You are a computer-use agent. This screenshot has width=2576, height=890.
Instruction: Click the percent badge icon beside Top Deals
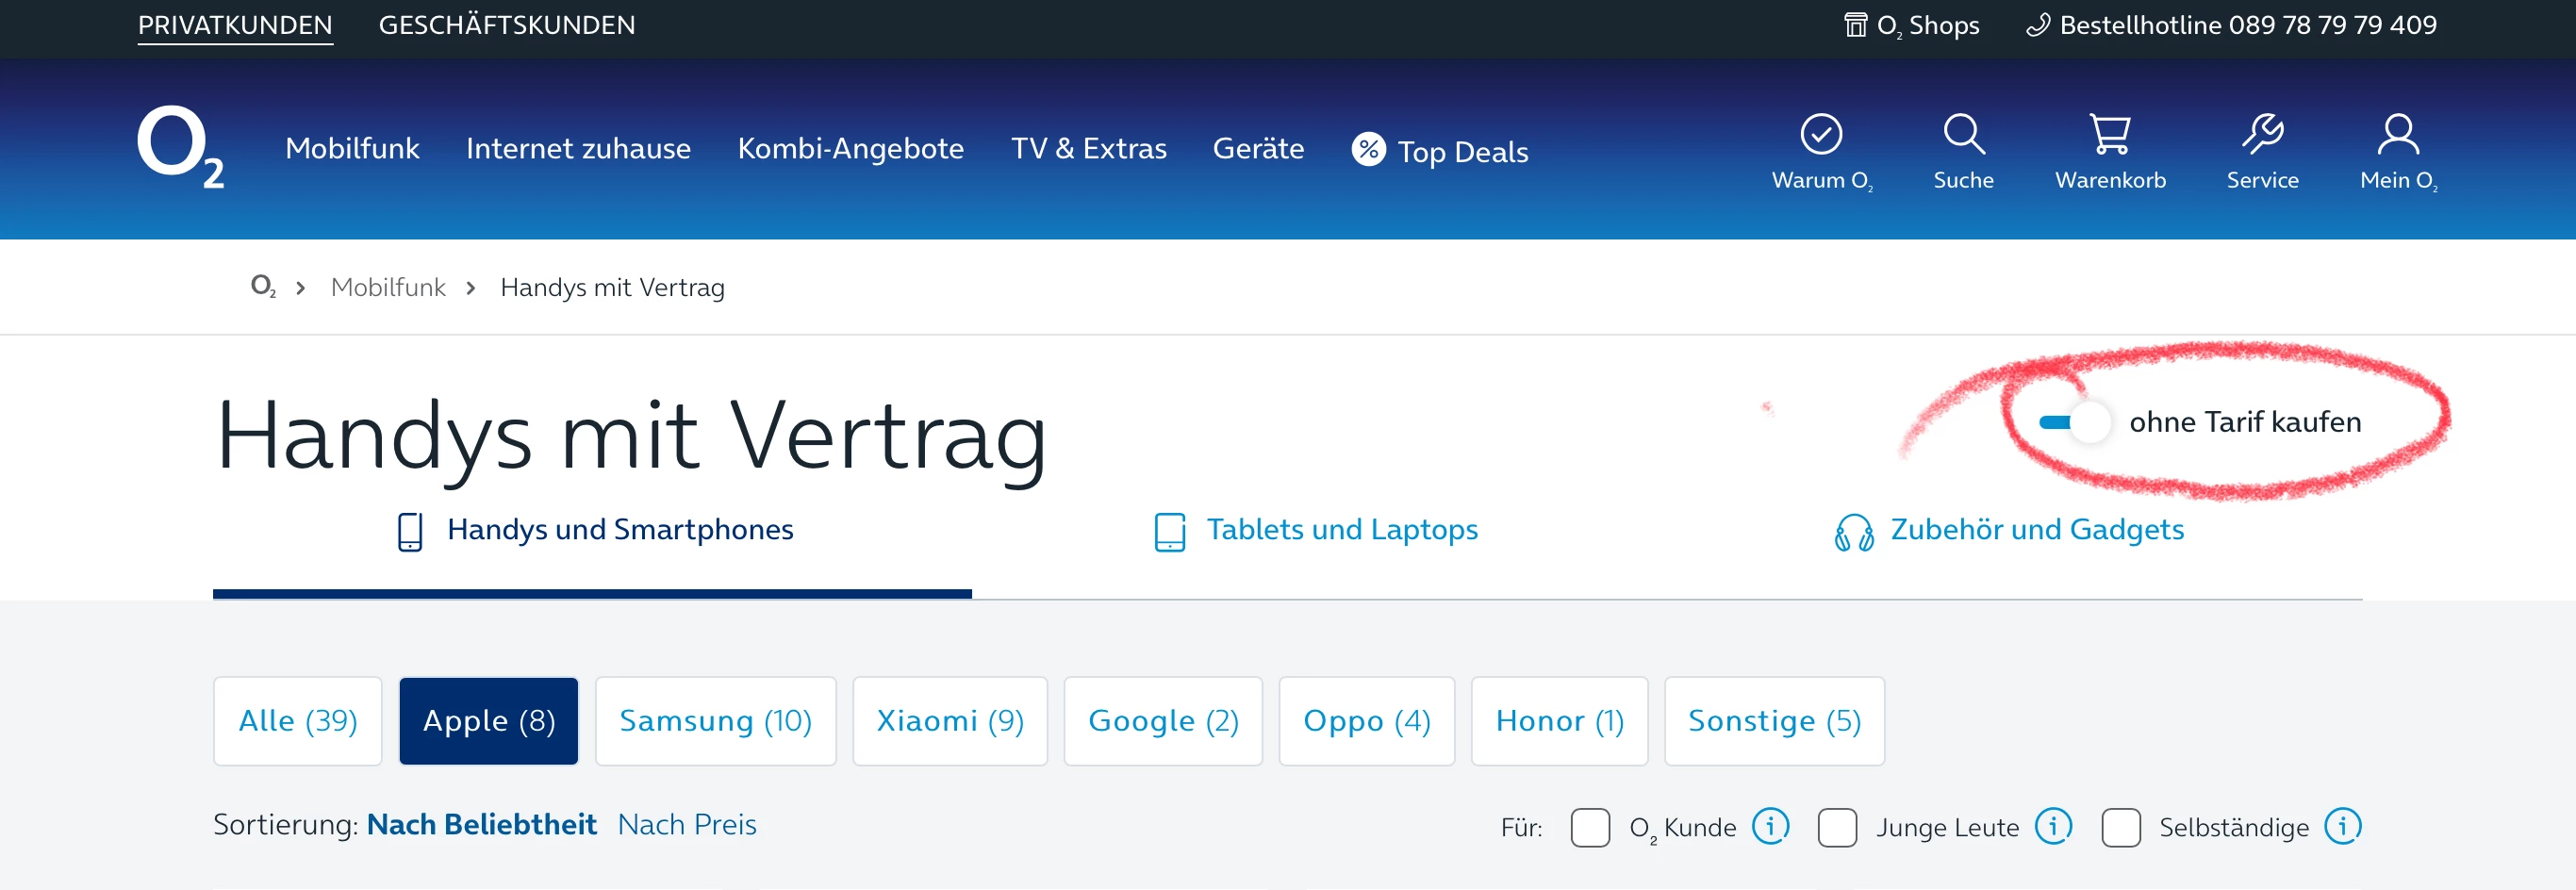(1368, 150)
